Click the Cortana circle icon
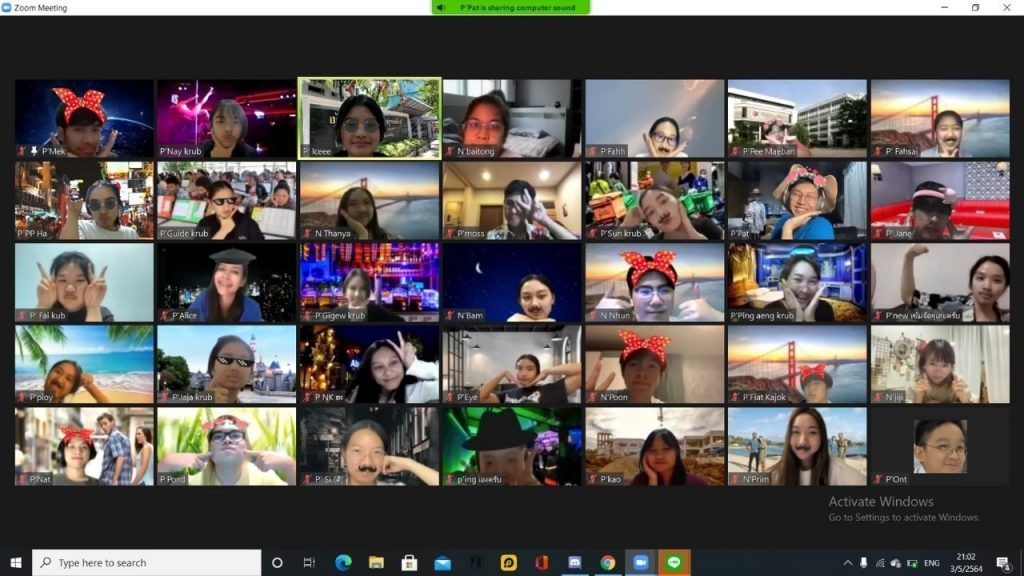The height and width of the screenshot is (576, 1024). [277, 563]
